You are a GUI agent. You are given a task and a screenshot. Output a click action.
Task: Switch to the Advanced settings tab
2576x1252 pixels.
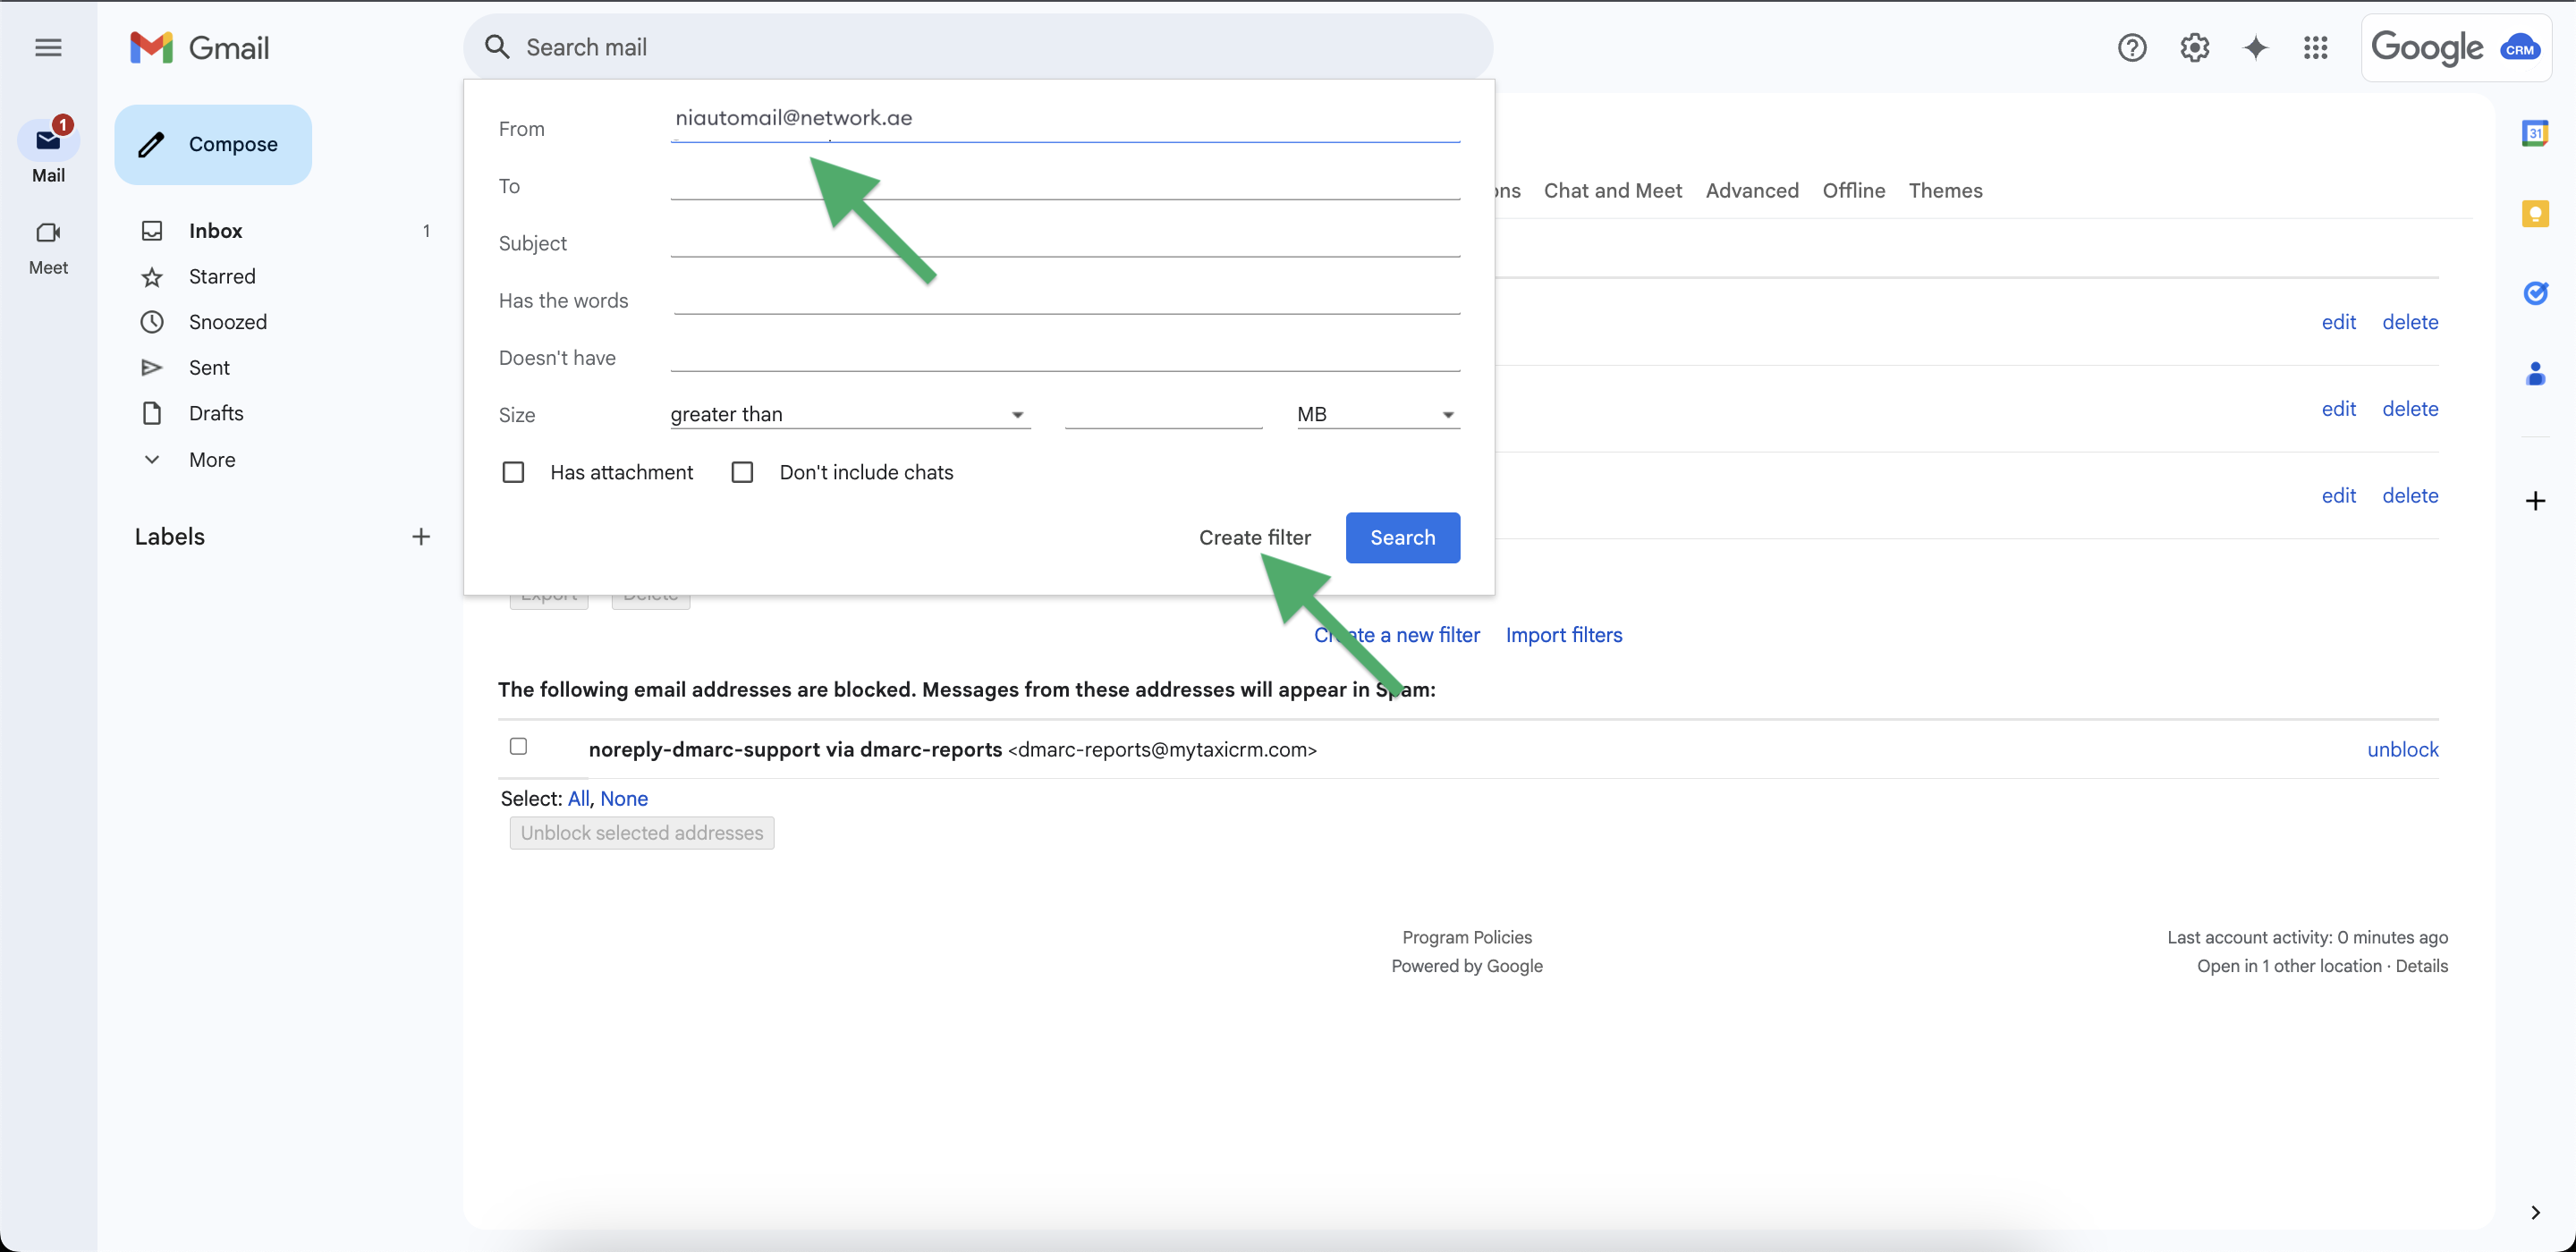pos(1752,190)
